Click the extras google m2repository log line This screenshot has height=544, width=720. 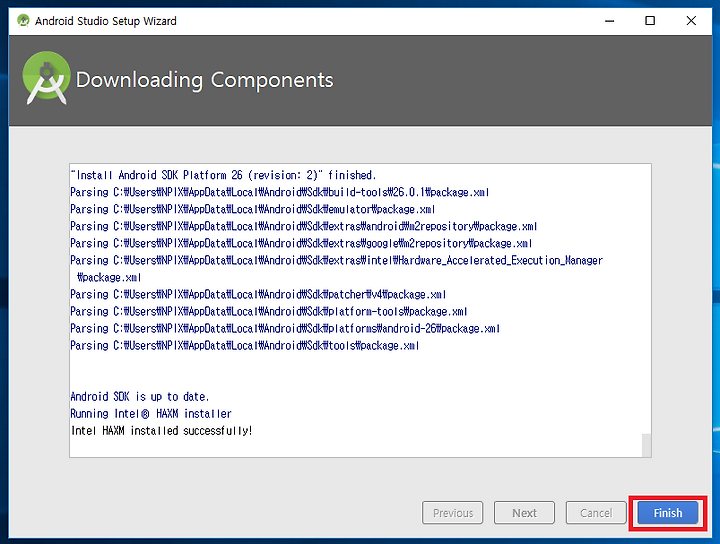pos(301,243)
